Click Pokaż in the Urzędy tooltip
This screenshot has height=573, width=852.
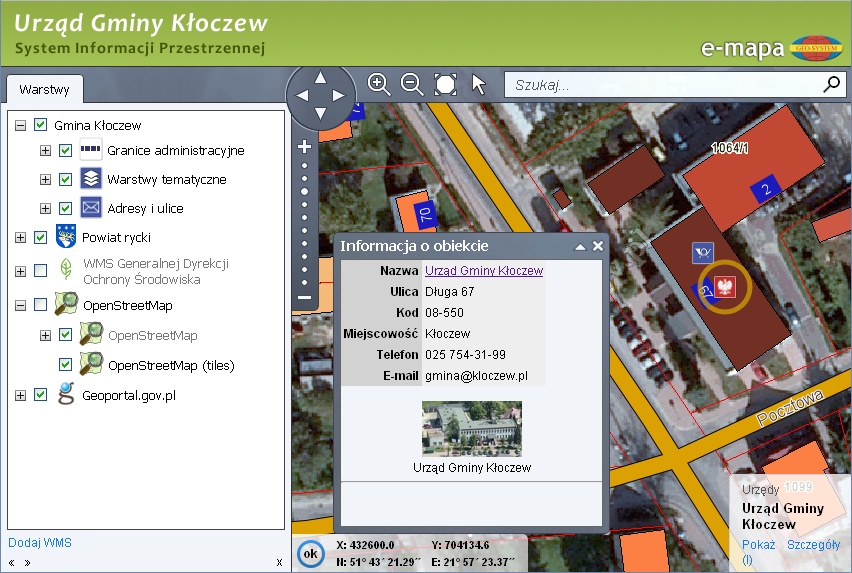[x=759, y=545]
